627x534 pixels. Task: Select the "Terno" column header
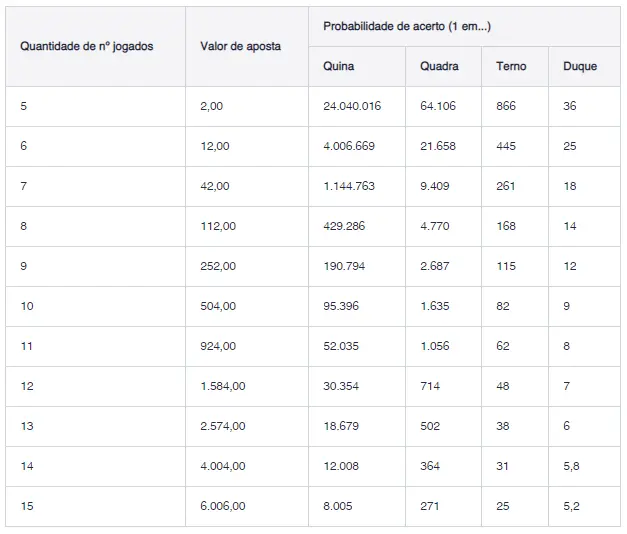click(x=511, y=66)
